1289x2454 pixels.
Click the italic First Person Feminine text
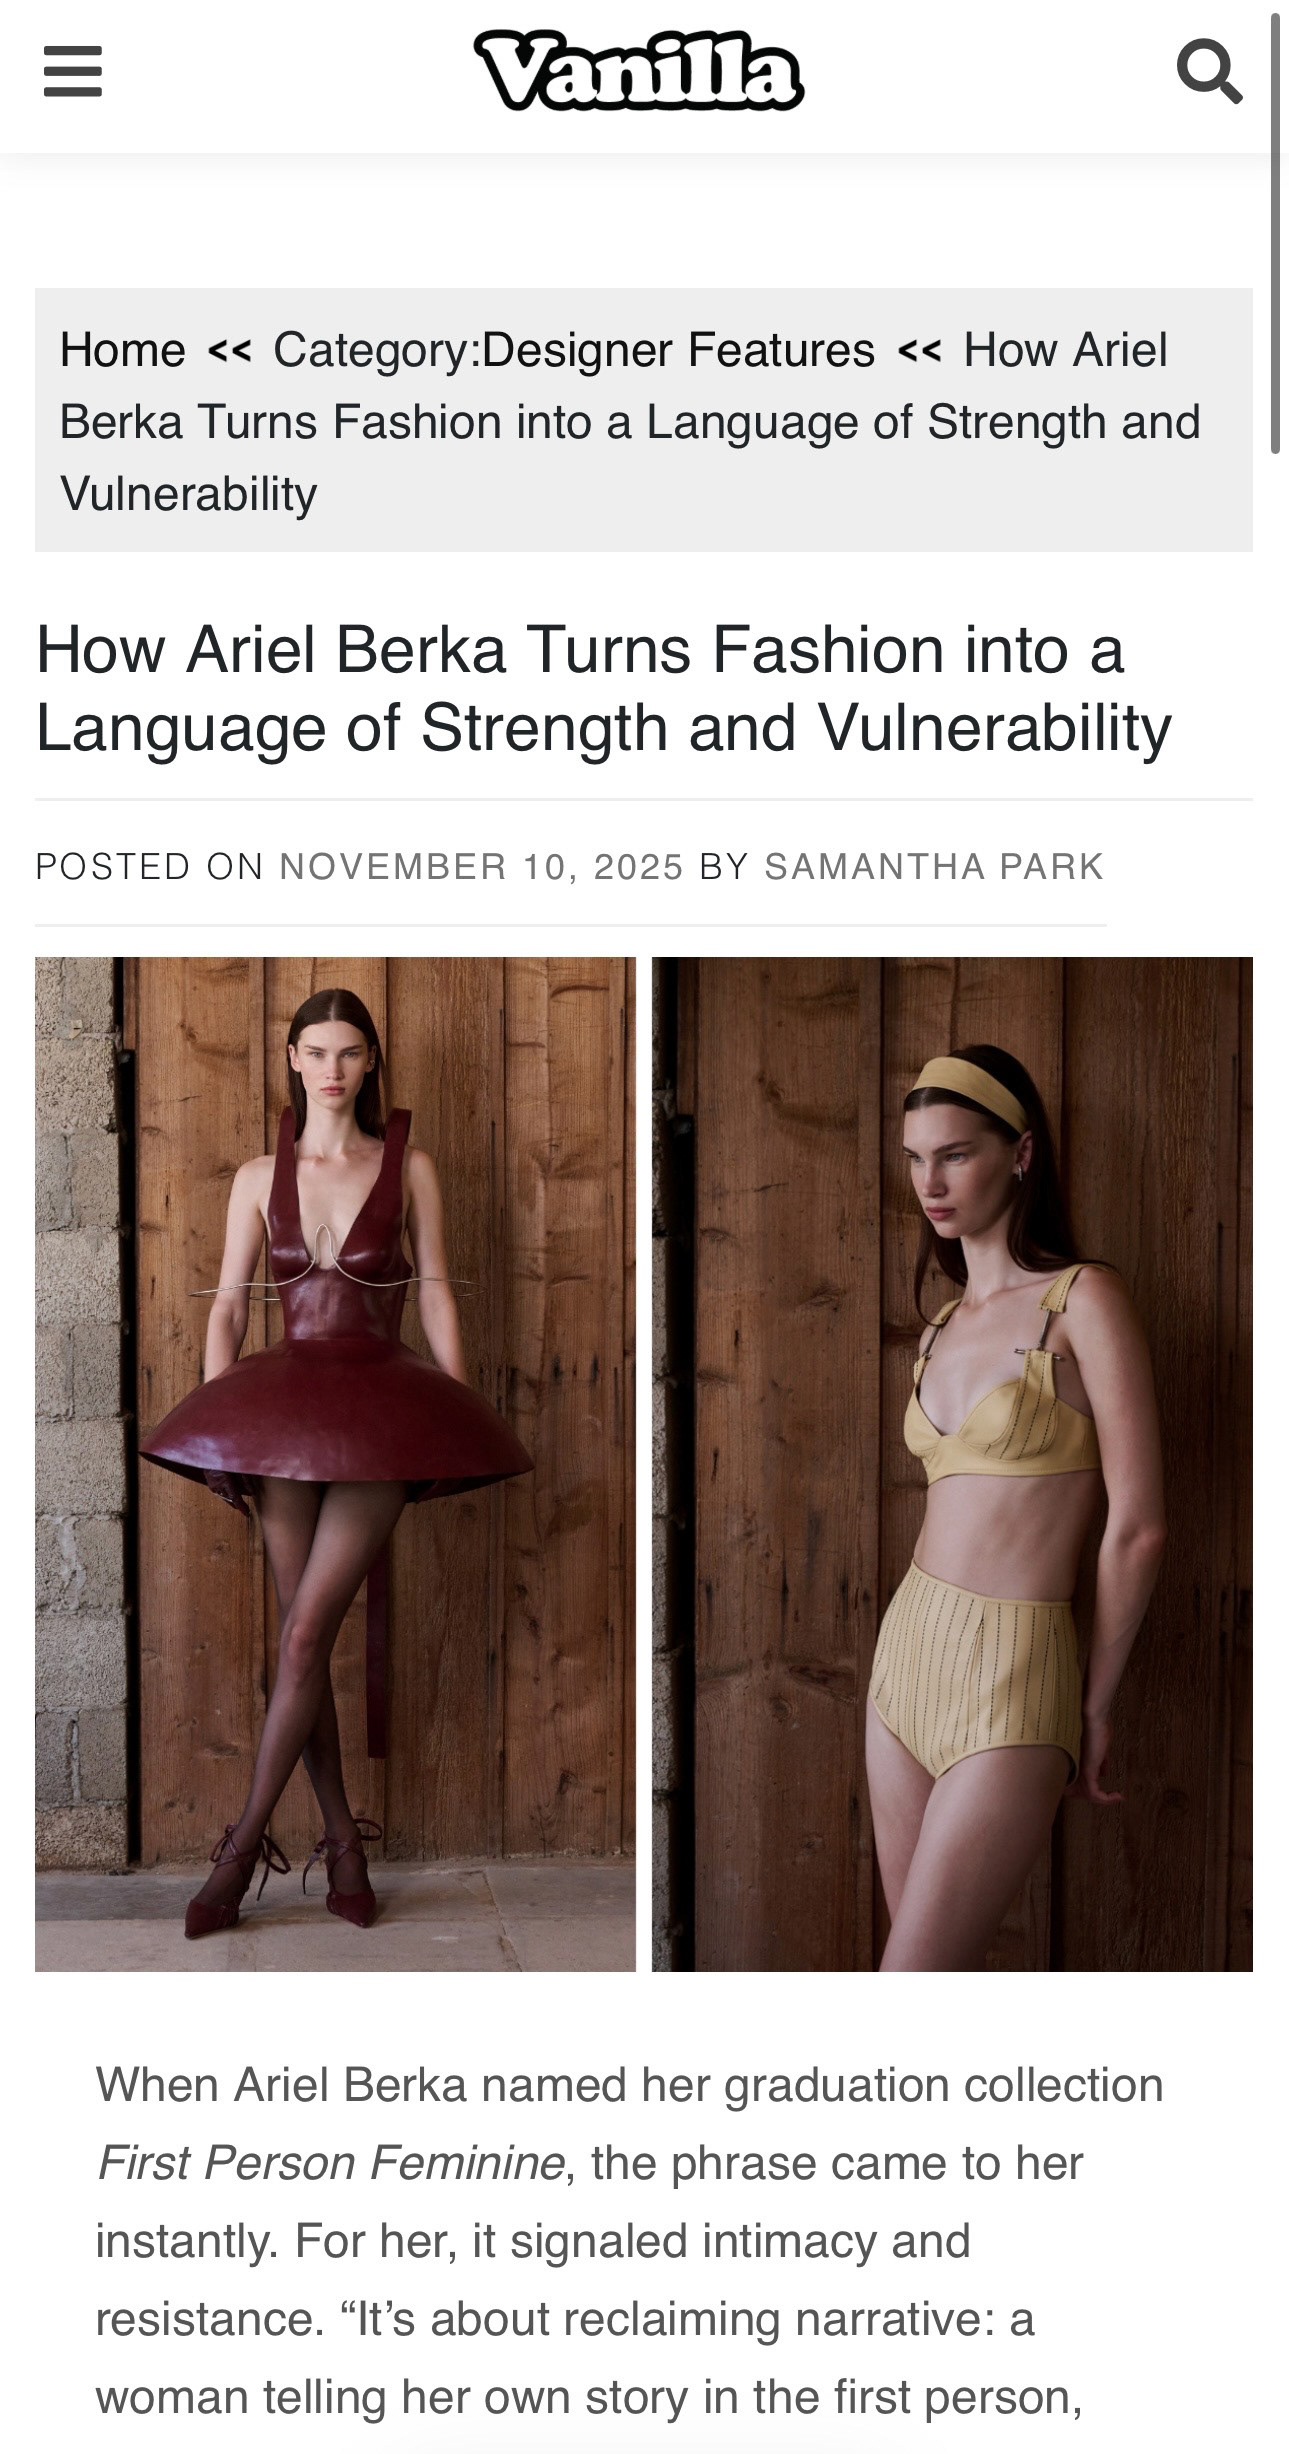[x=330, y=2163]
